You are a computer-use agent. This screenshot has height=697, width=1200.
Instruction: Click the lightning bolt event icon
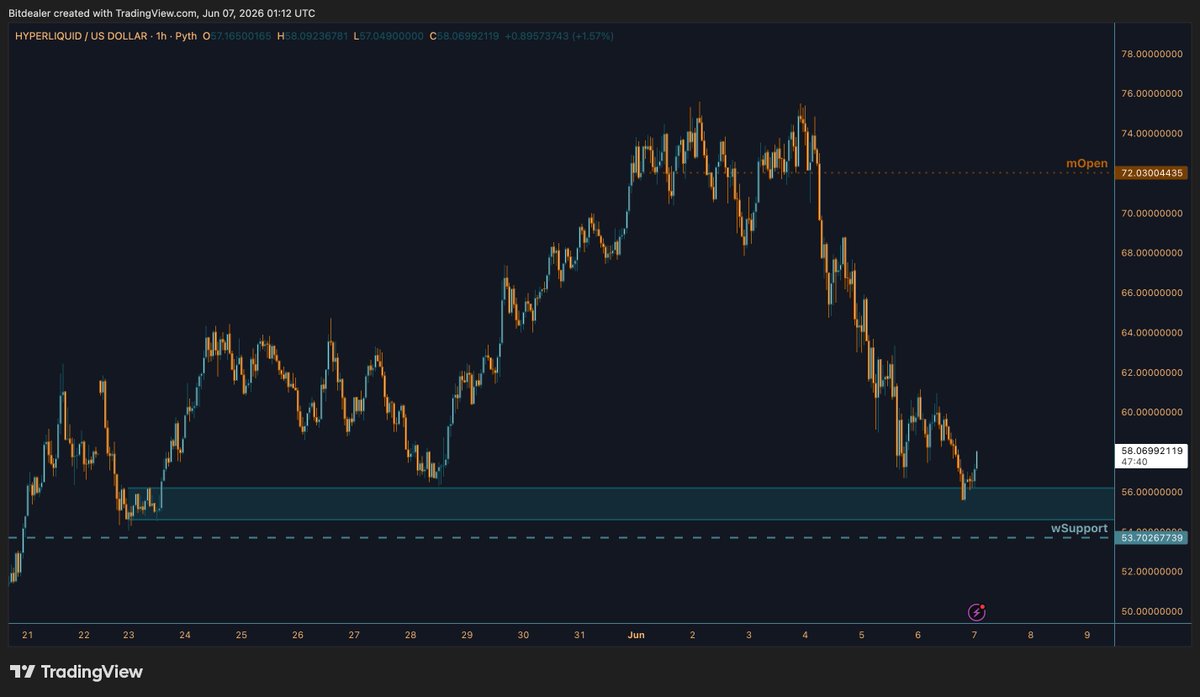pos(977,611)
